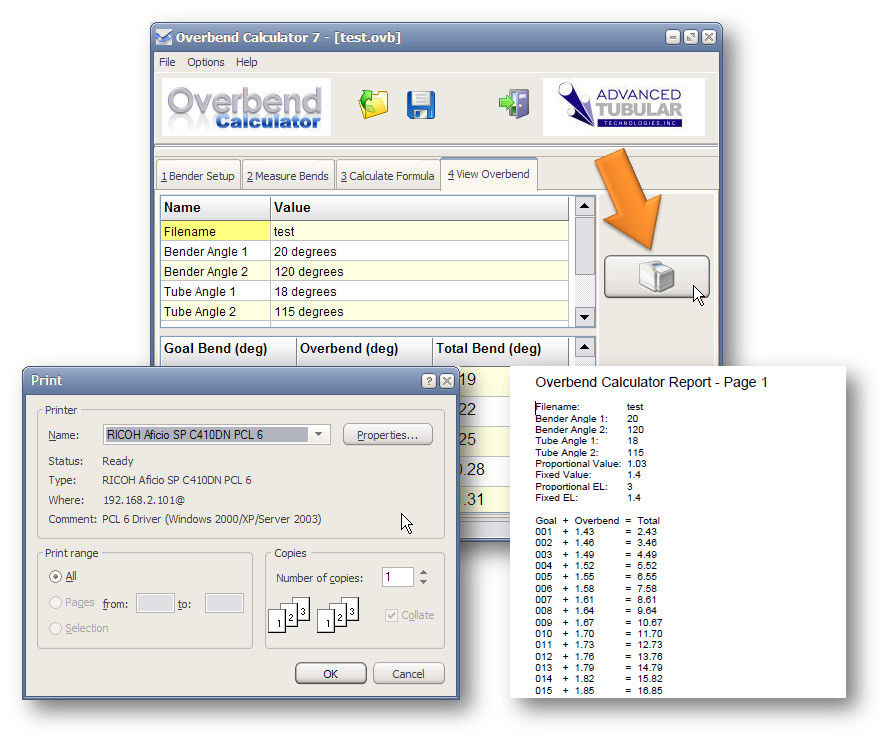Click the 'test' filename value cell
The image size is (888, 742).
coord(420,232)
